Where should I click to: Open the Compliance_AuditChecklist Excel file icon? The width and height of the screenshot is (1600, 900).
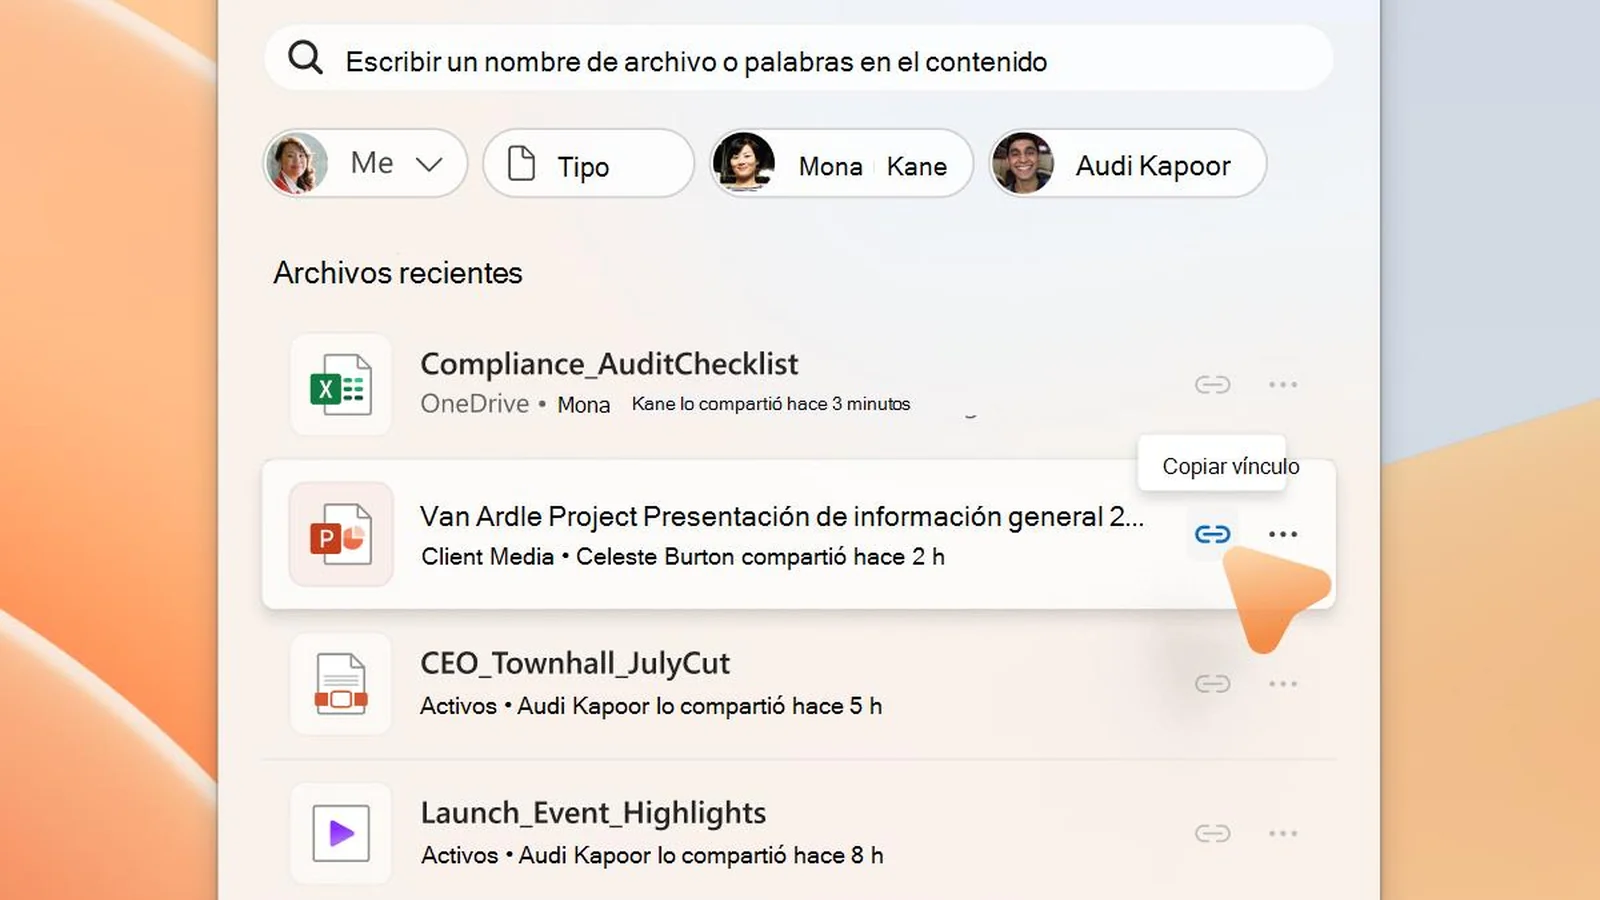[x=341, y=385]
